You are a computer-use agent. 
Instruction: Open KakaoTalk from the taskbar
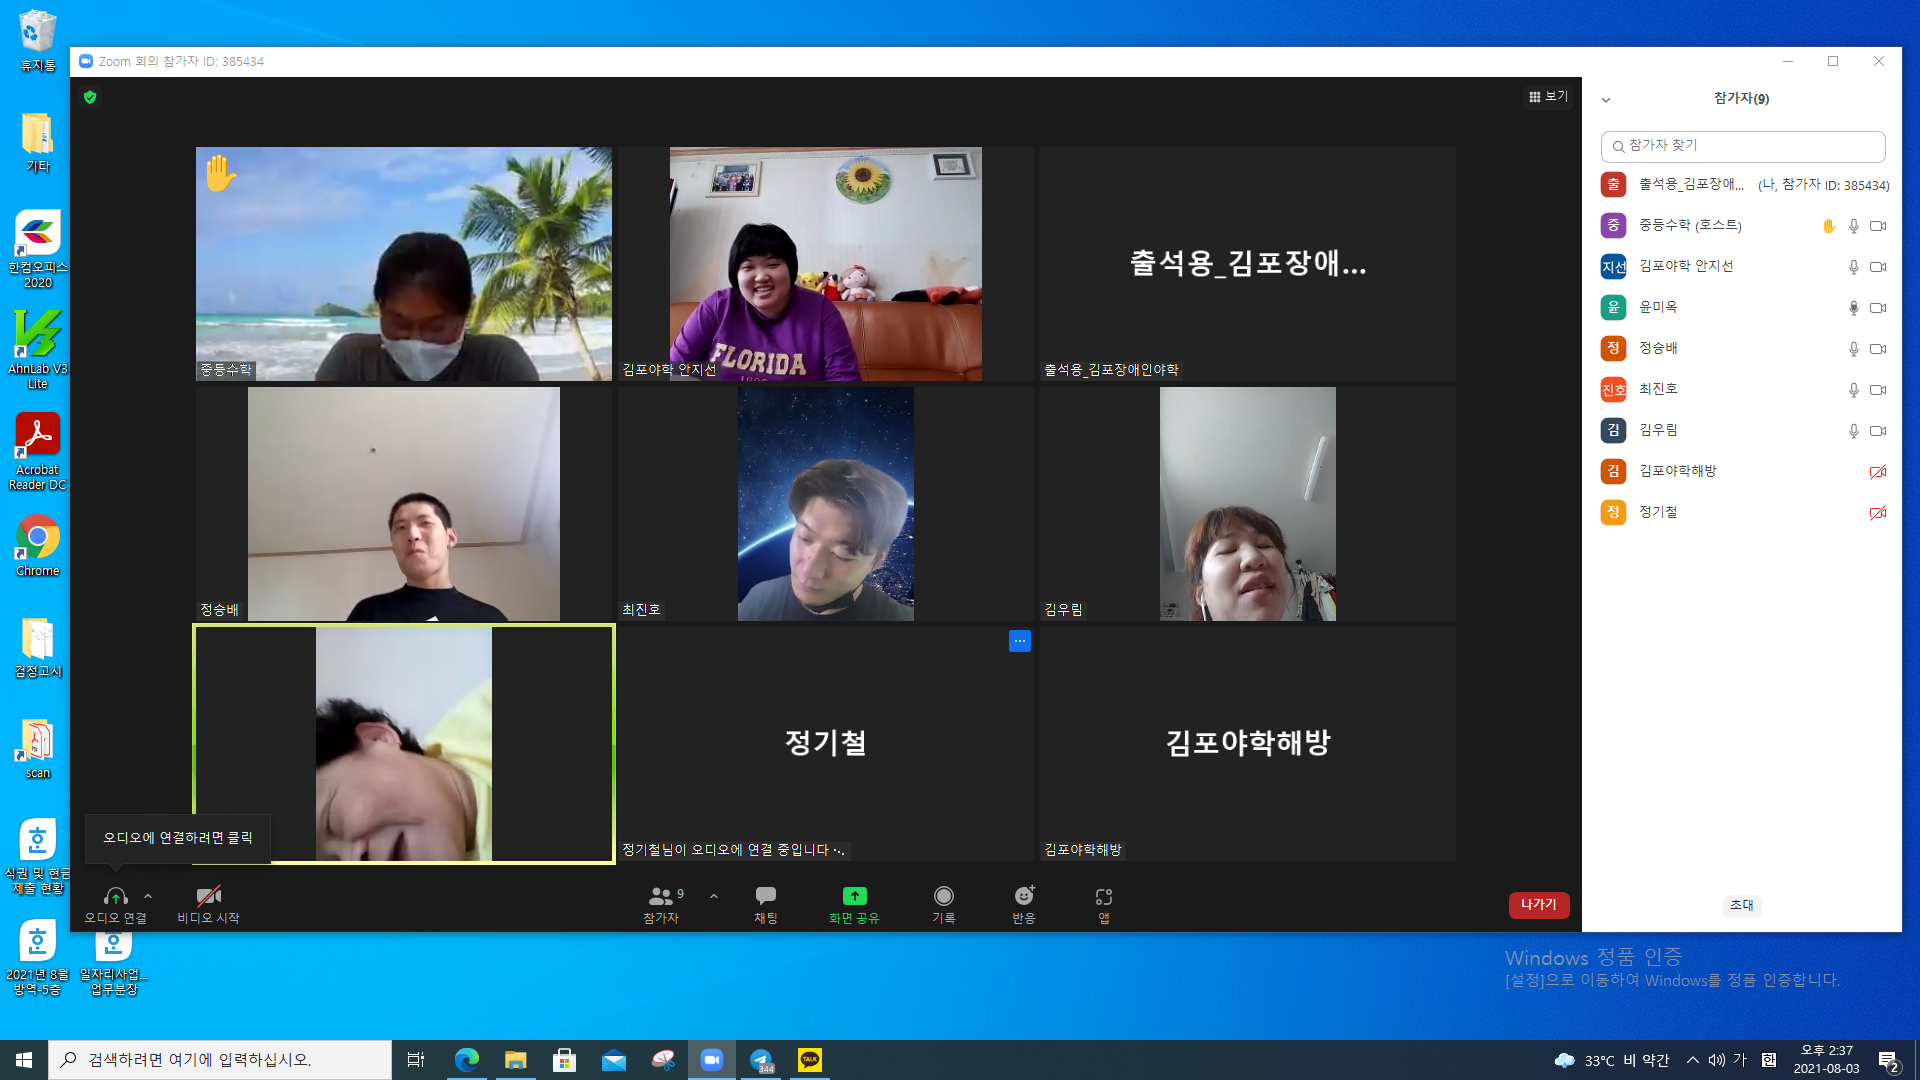pyautogui.click(x=810, y=1060)
